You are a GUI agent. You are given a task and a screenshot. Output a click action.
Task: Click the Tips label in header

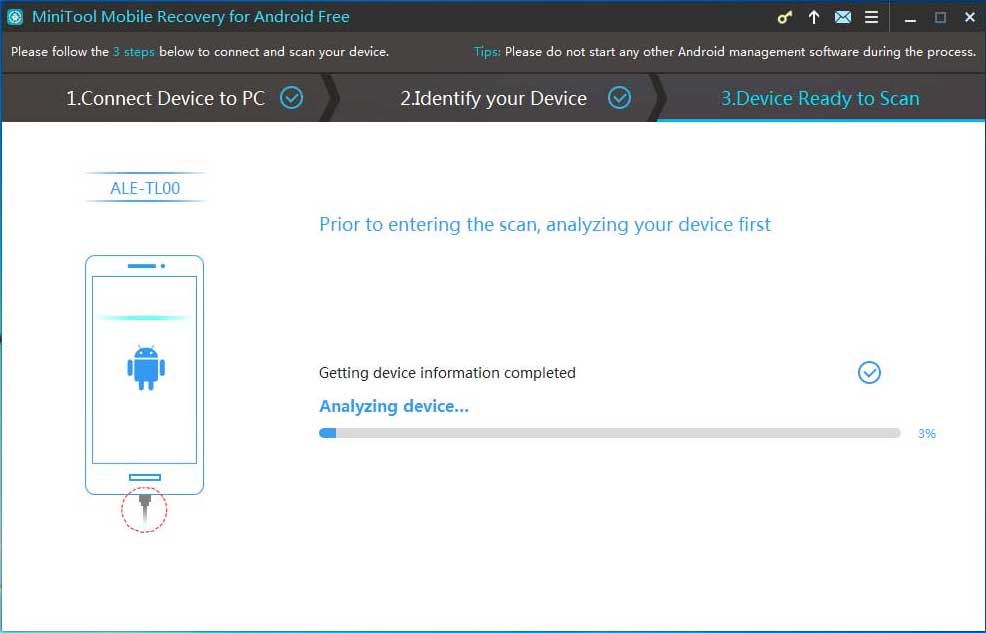487,52
